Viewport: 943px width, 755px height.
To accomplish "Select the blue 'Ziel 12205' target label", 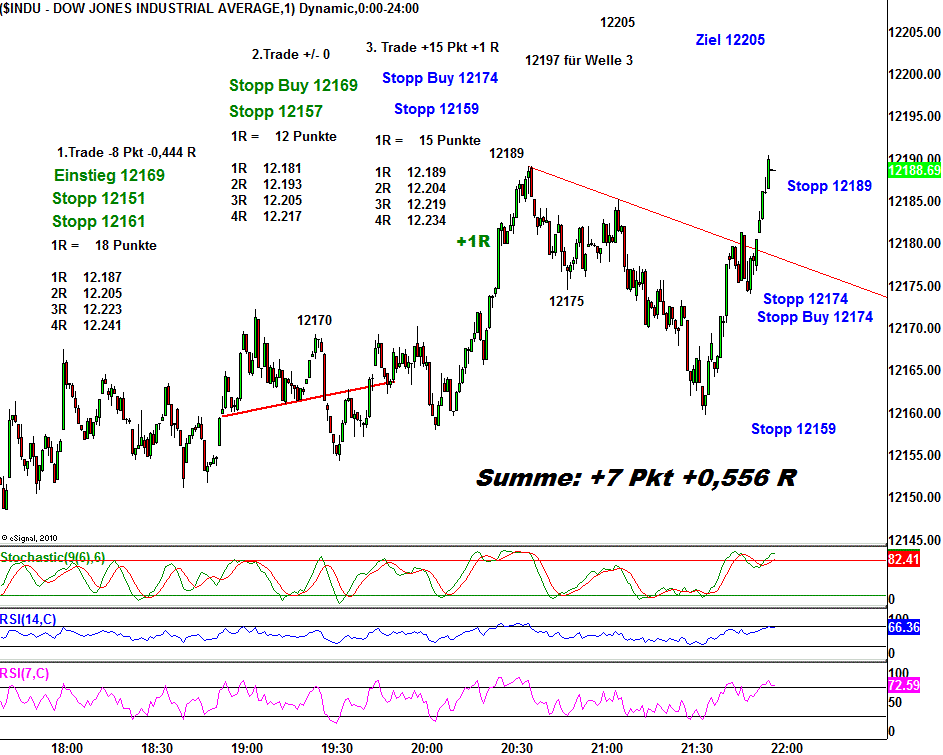I will coord(730,40).
